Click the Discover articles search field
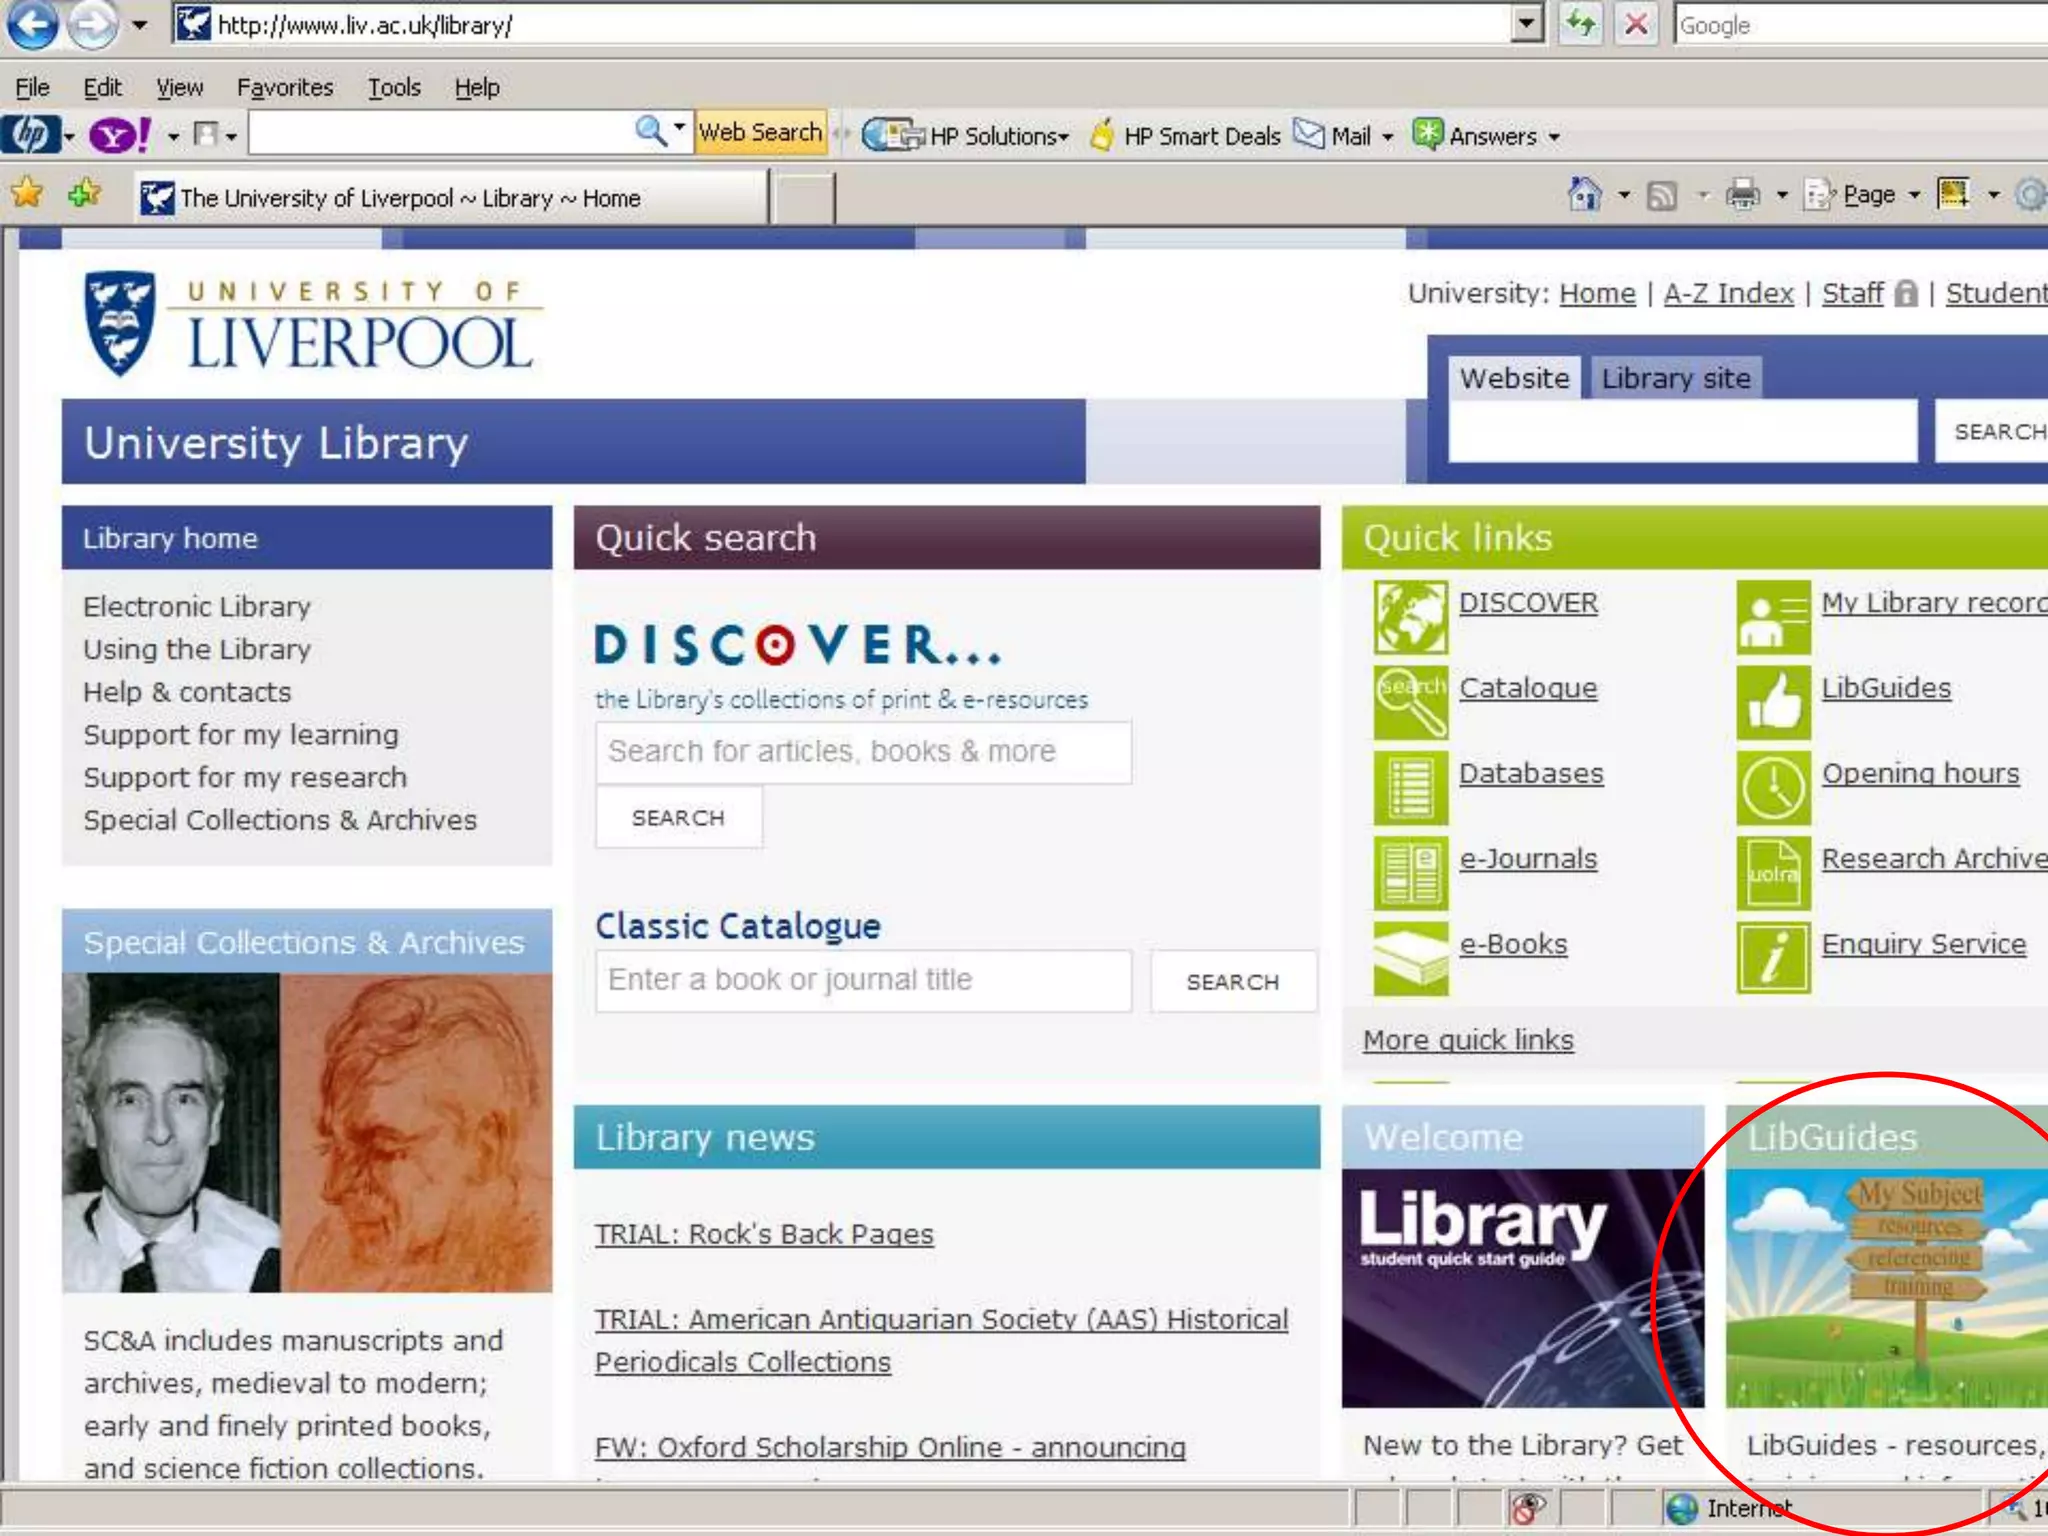The width and height of the screenshot is (2048, 1536). [x=863, y=752]
